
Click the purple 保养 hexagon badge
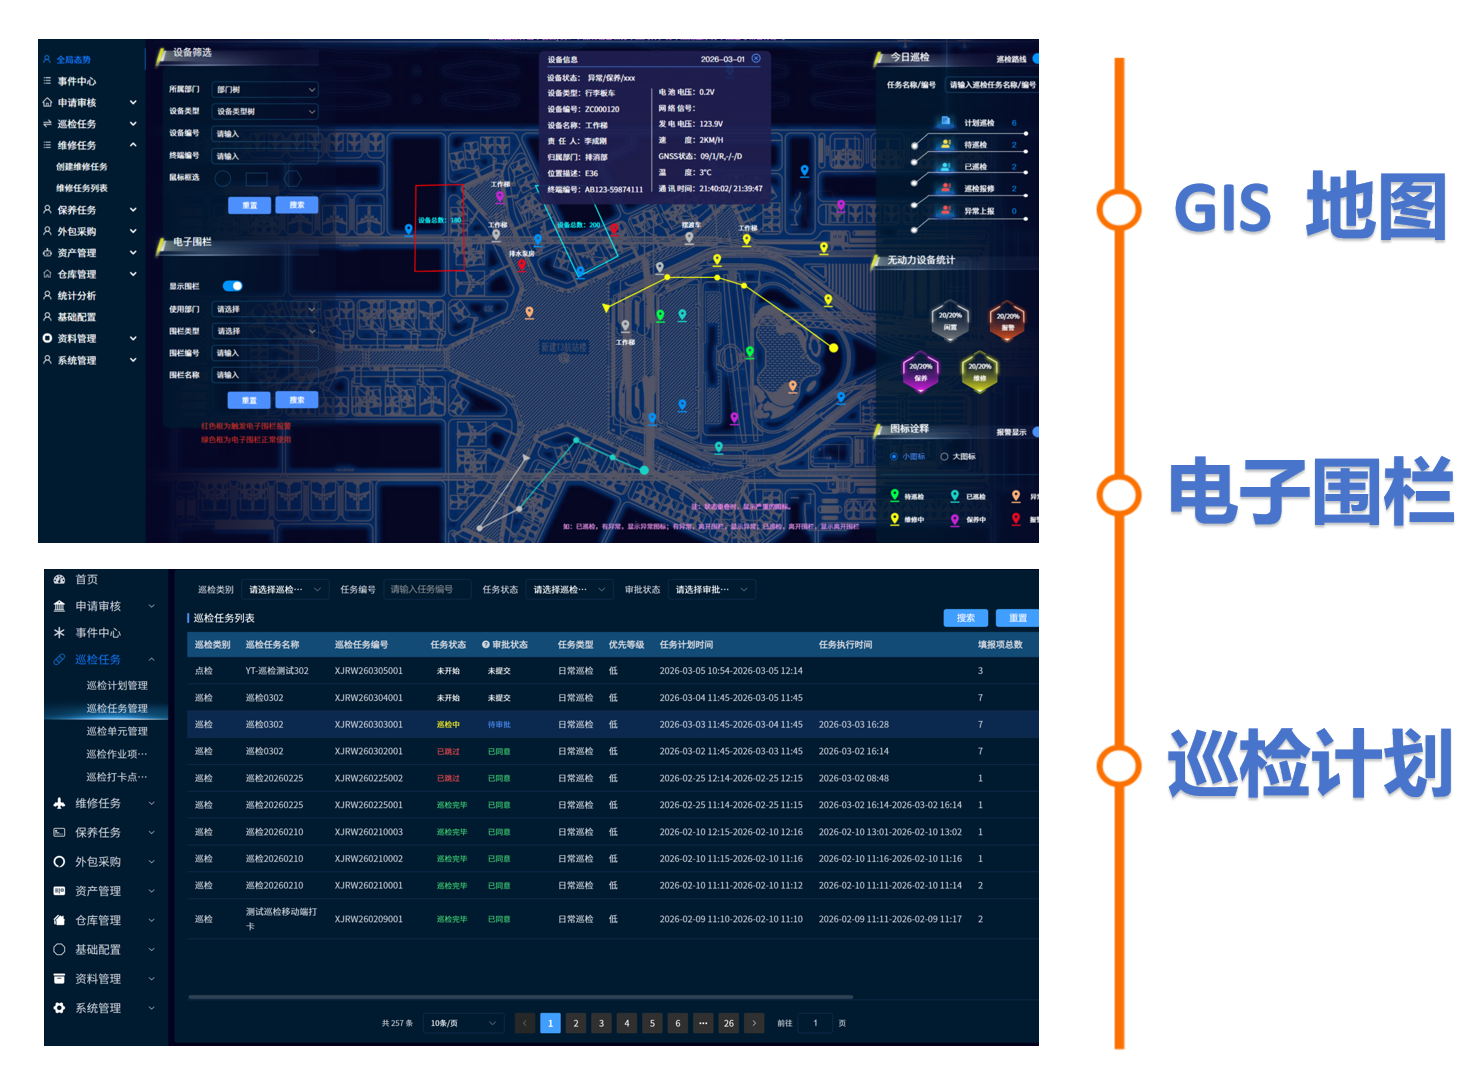(920, 371)
